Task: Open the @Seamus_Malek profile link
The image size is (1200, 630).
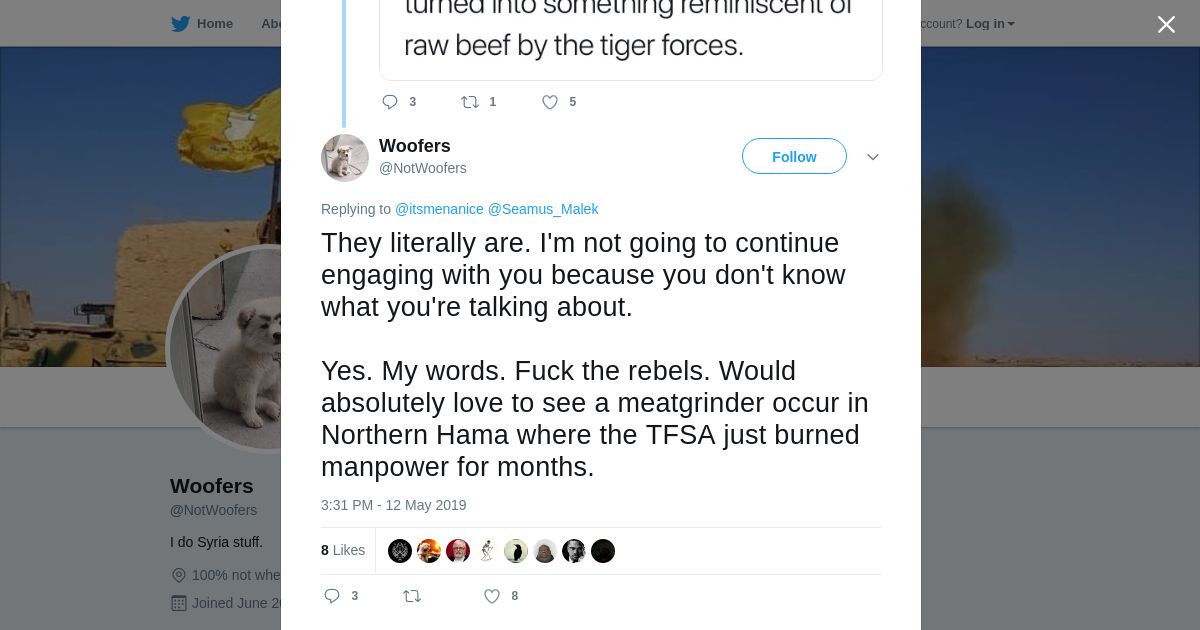Action: [x=543, y=209]
